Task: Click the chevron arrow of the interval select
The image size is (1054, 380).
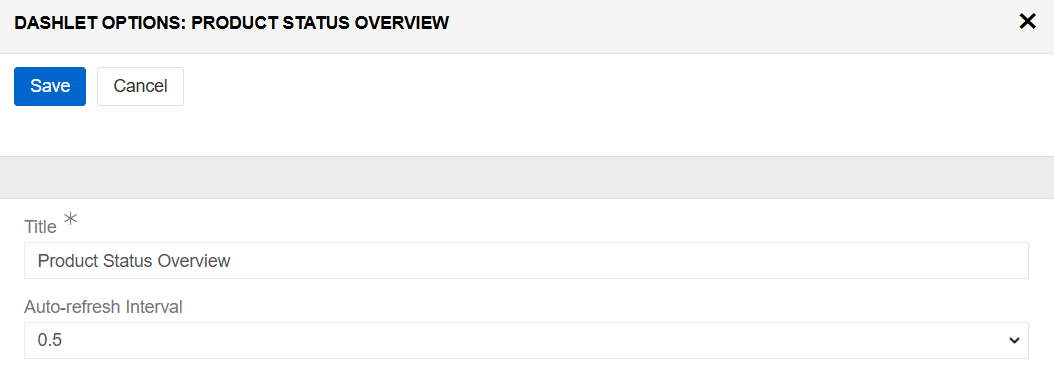Action: pos(1014,341)
